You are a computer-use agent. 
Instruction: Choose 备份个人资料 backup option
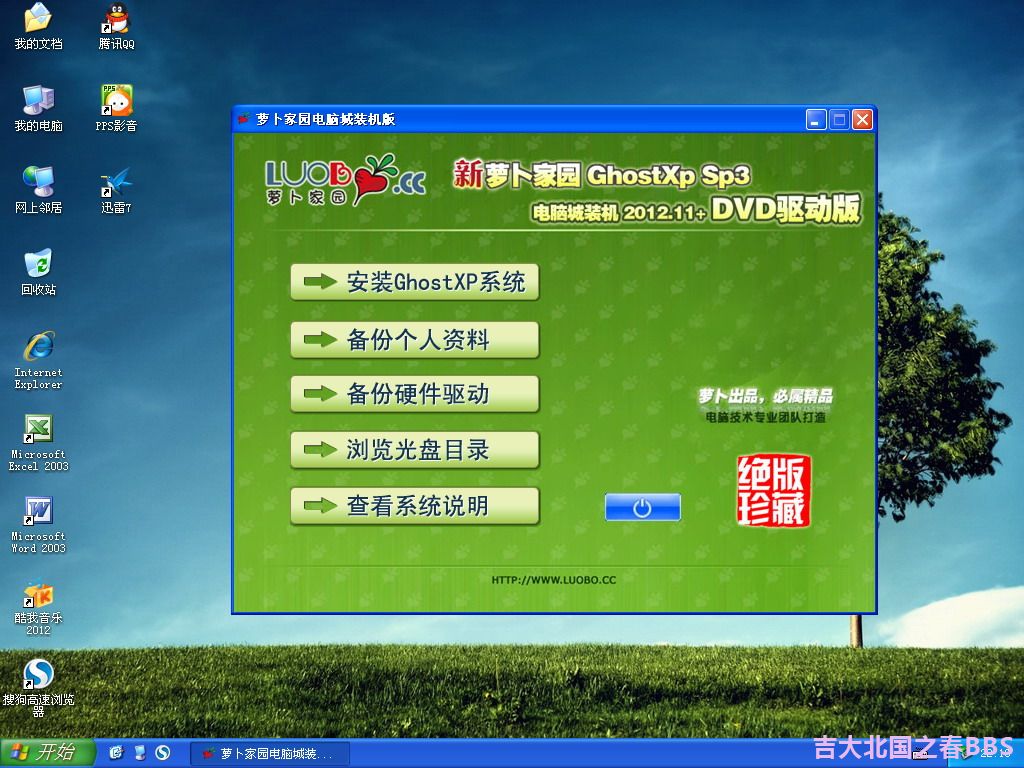414,340
